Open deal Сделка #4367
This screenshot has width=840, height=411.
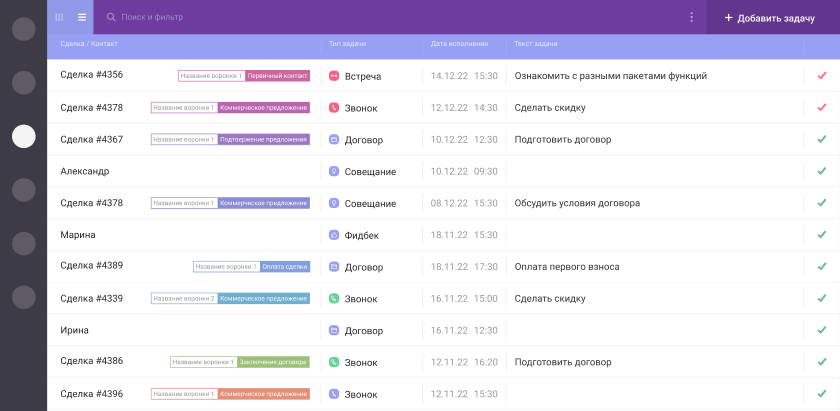click(92, 139)
